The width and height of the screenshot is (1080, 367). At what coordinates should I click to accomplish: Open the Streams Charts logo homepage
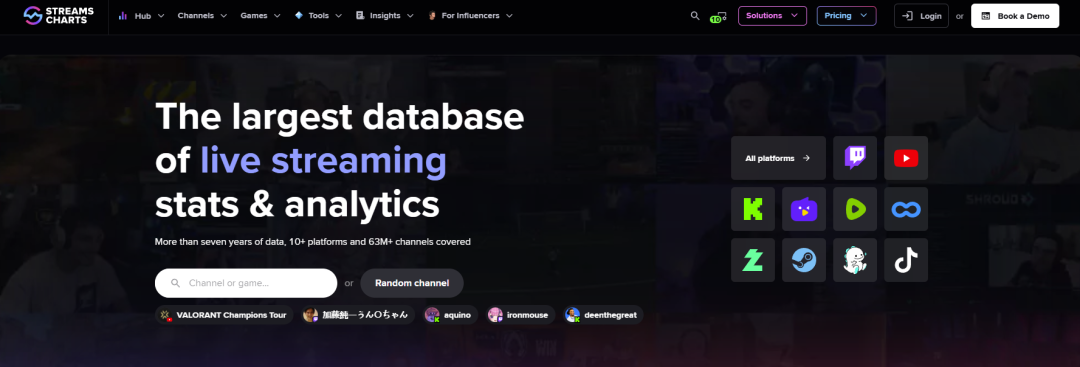tap(58, 15)
